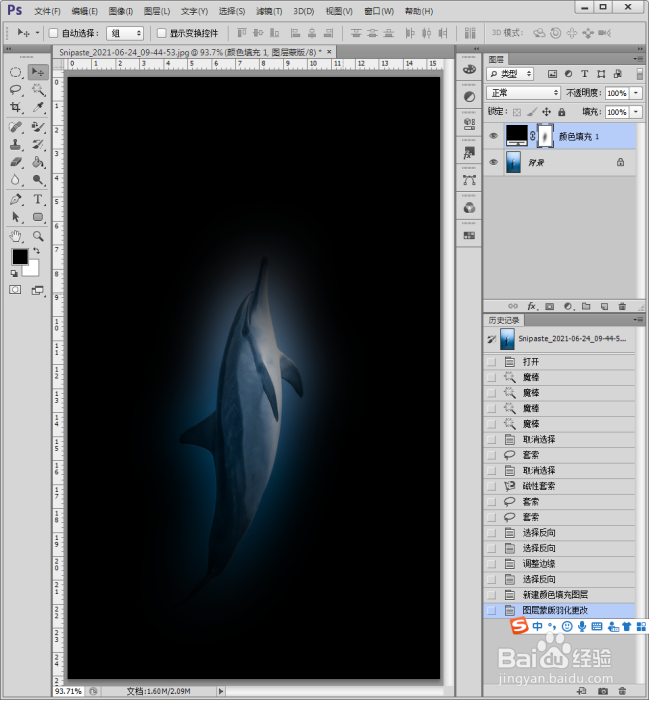Select the History Brush tool
The width and height of the screenshot is (649, 701).
38,145
